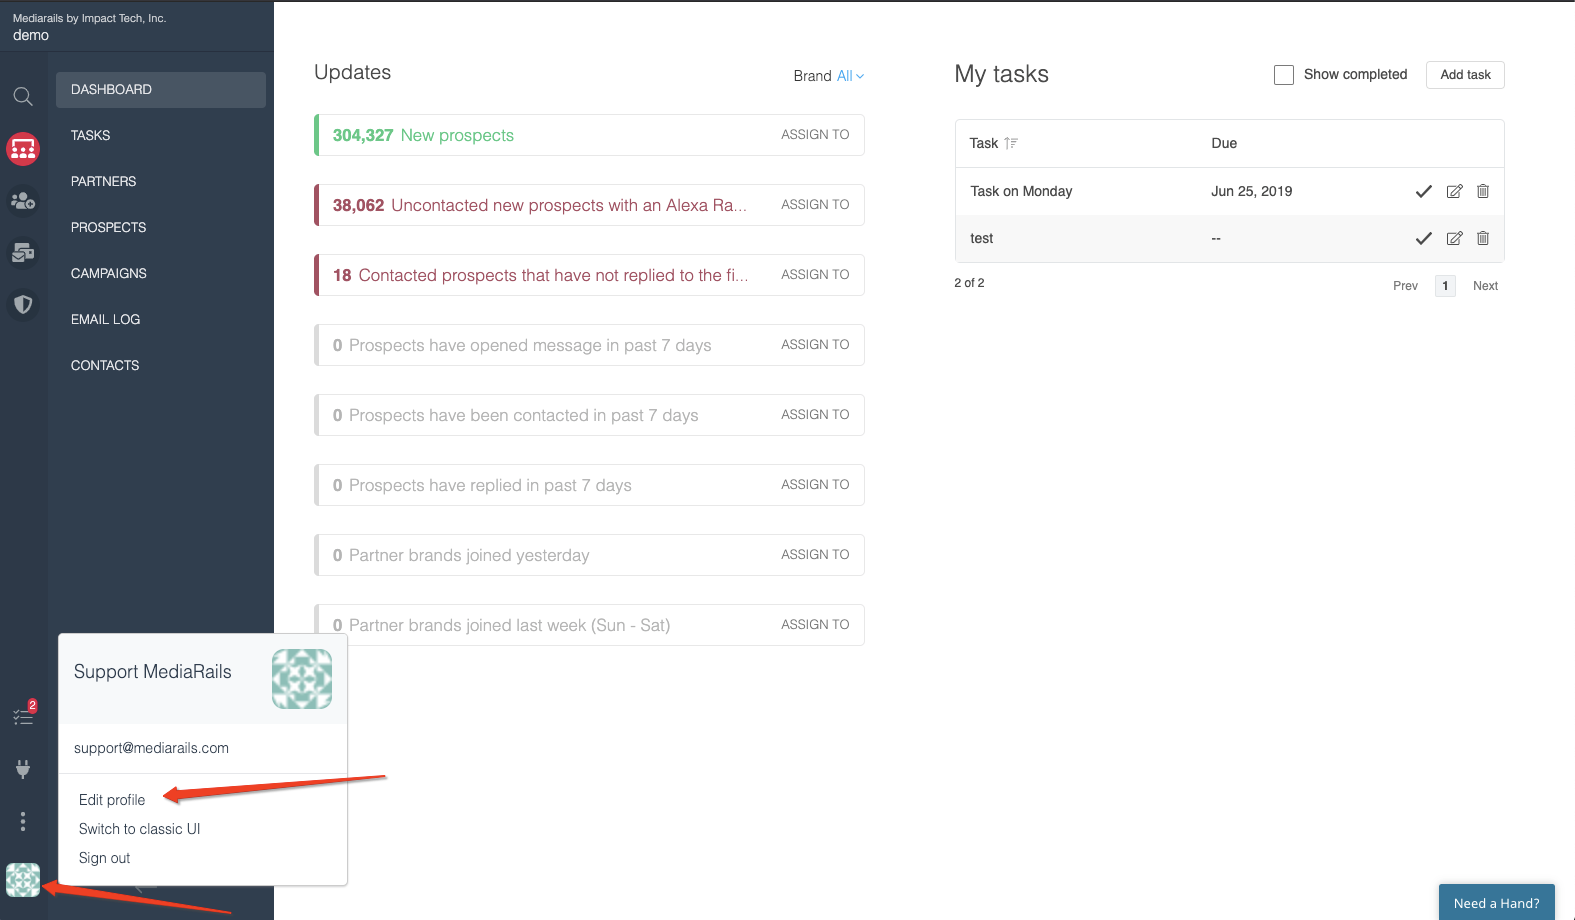Screen dimensions: 1575x920
Task: Delete 'Task on Monday' with trash icon
Action: (x=1483, y=191)
